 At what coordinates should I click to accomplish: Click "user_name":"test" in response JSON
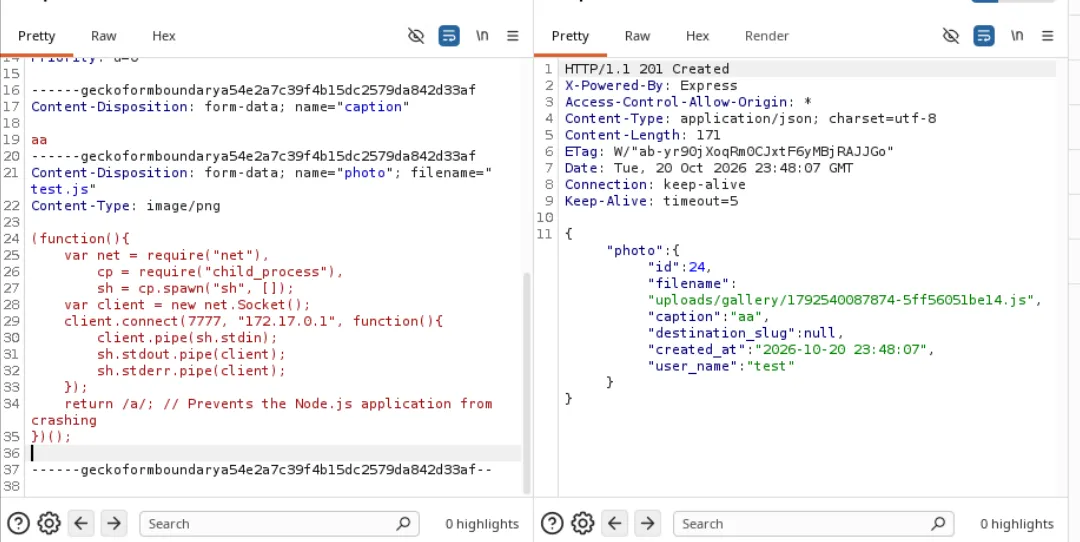tap(721, 366)
